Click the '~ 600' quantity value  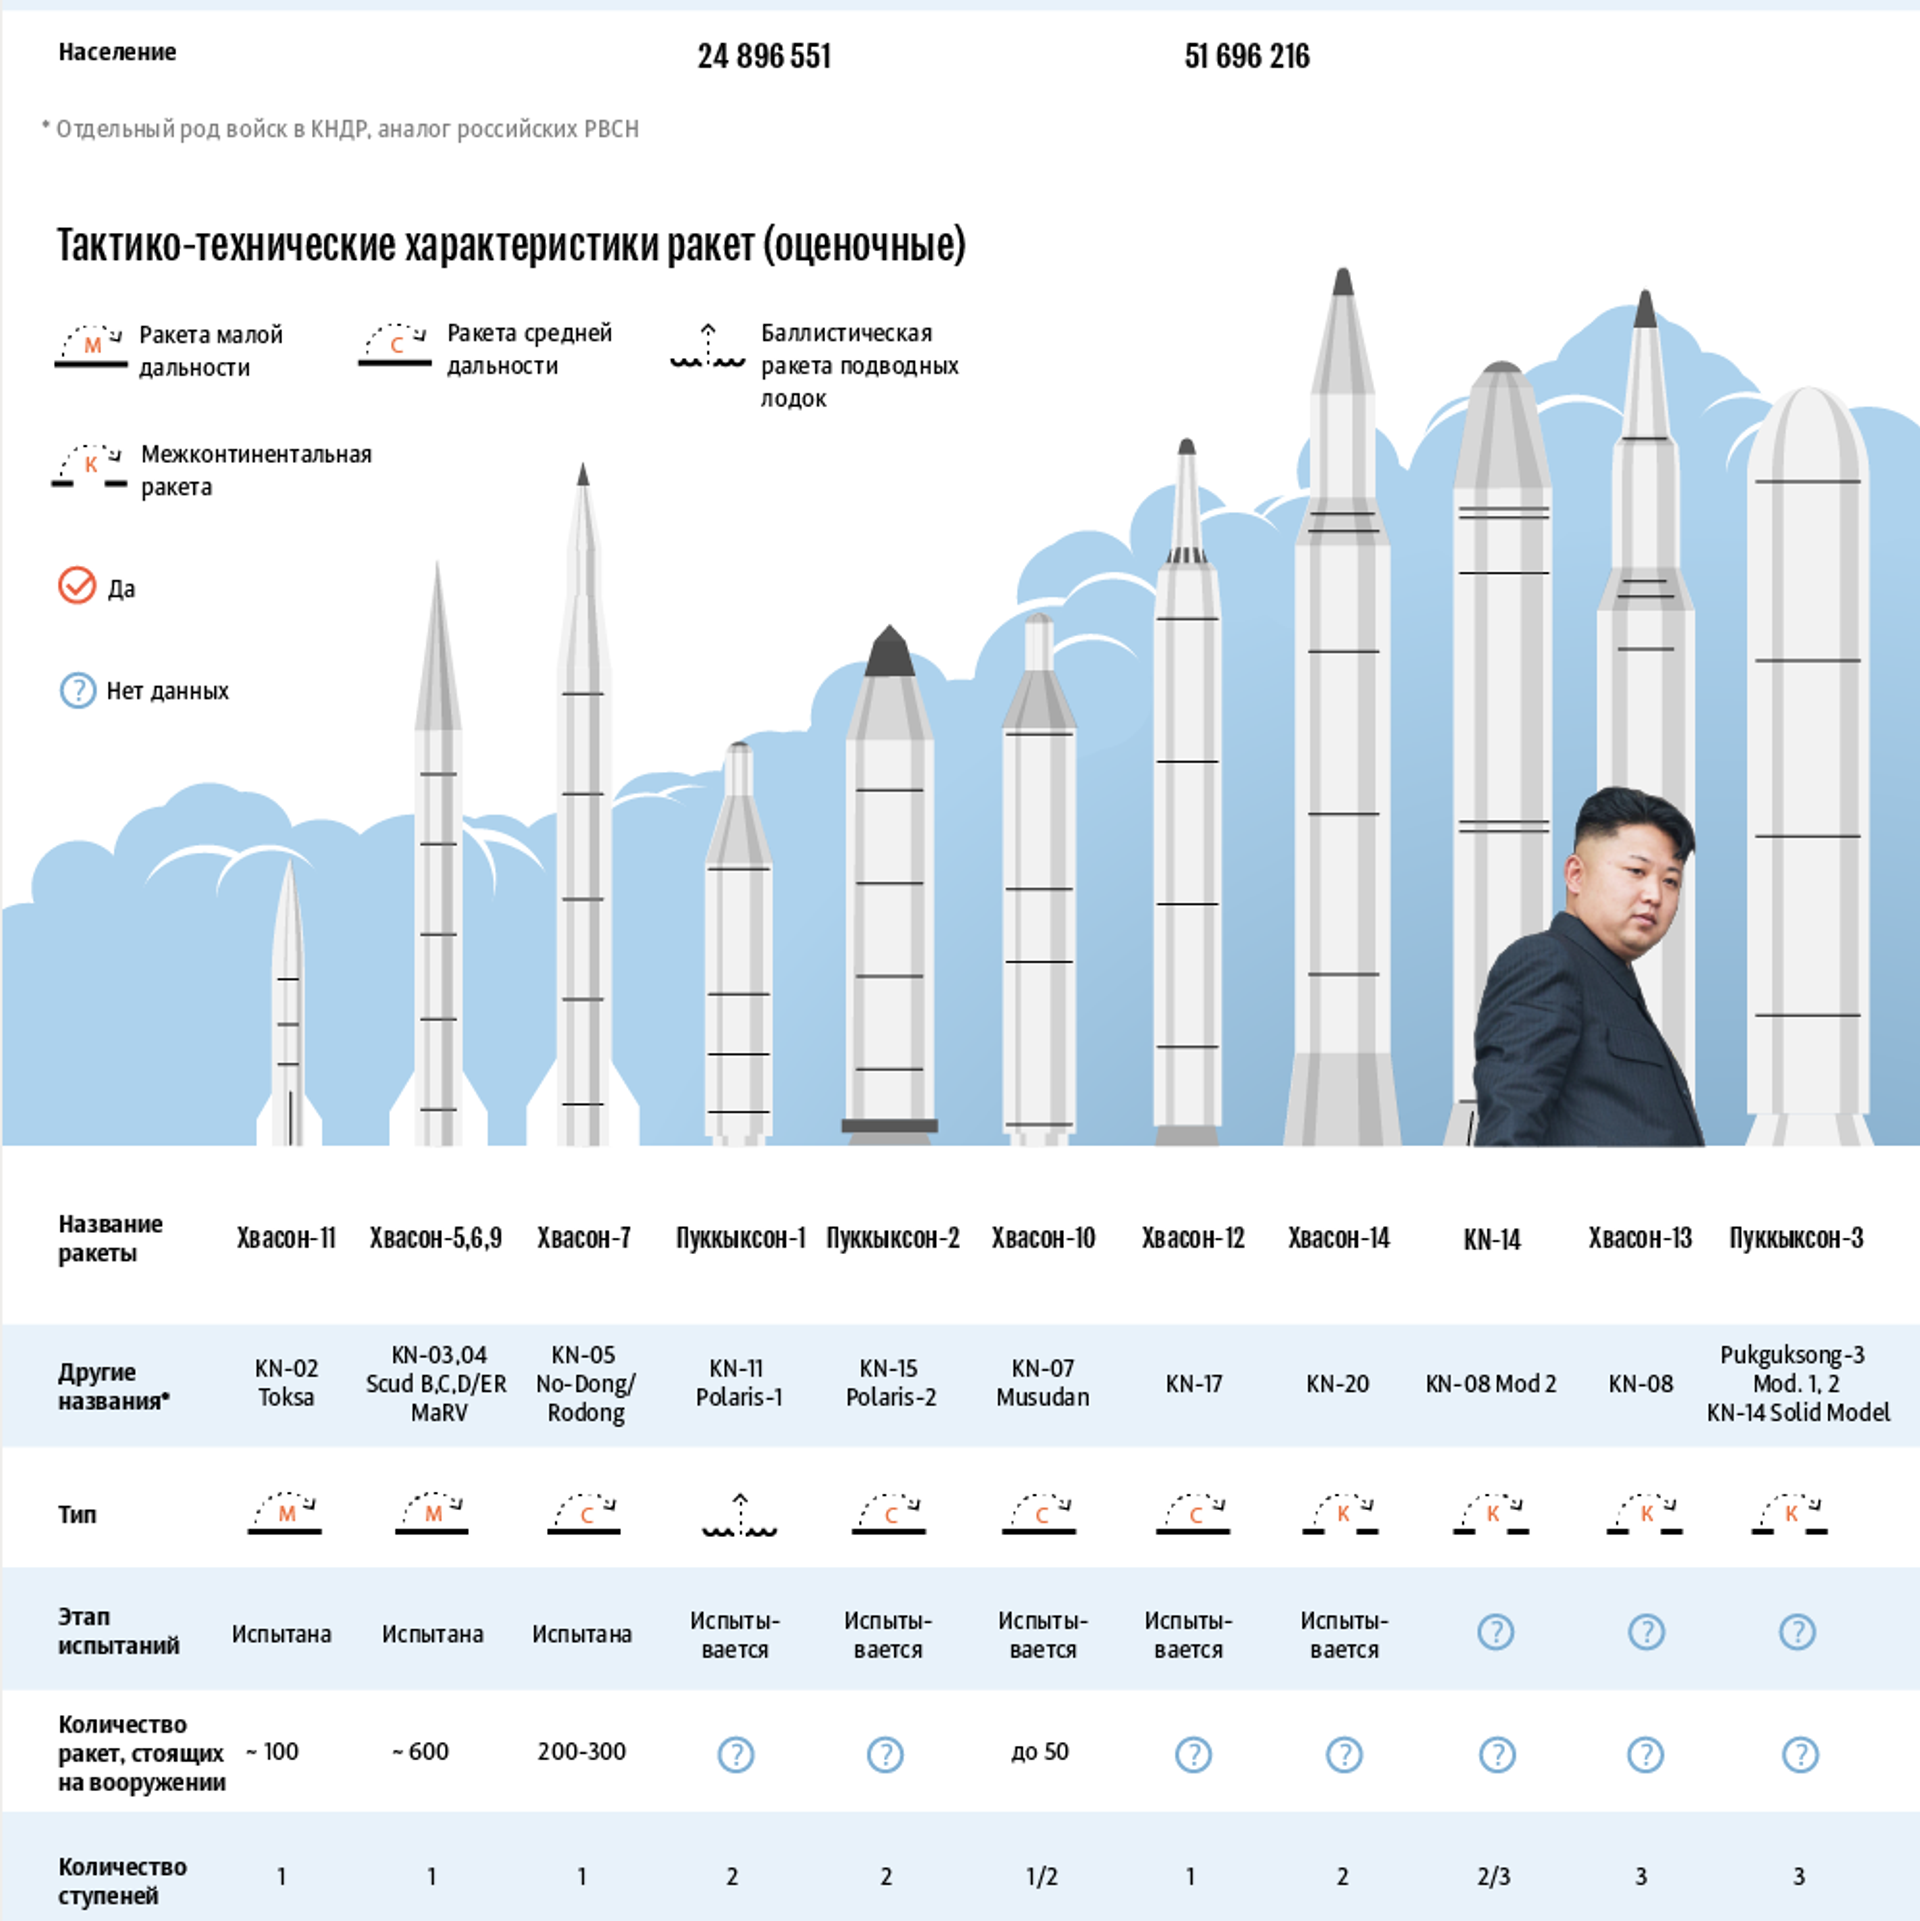point(421,1751)
